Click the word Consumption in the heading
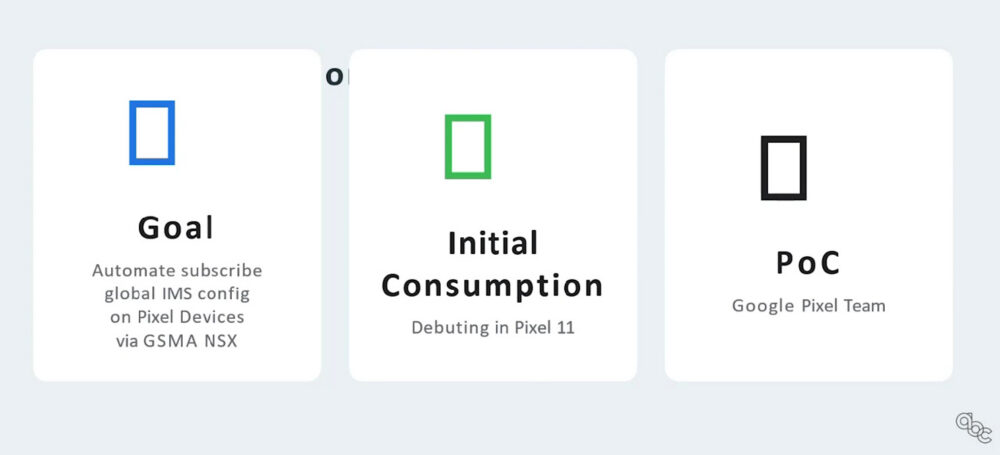The height and width of the screenshot is (455, 1000). [492, 285]
